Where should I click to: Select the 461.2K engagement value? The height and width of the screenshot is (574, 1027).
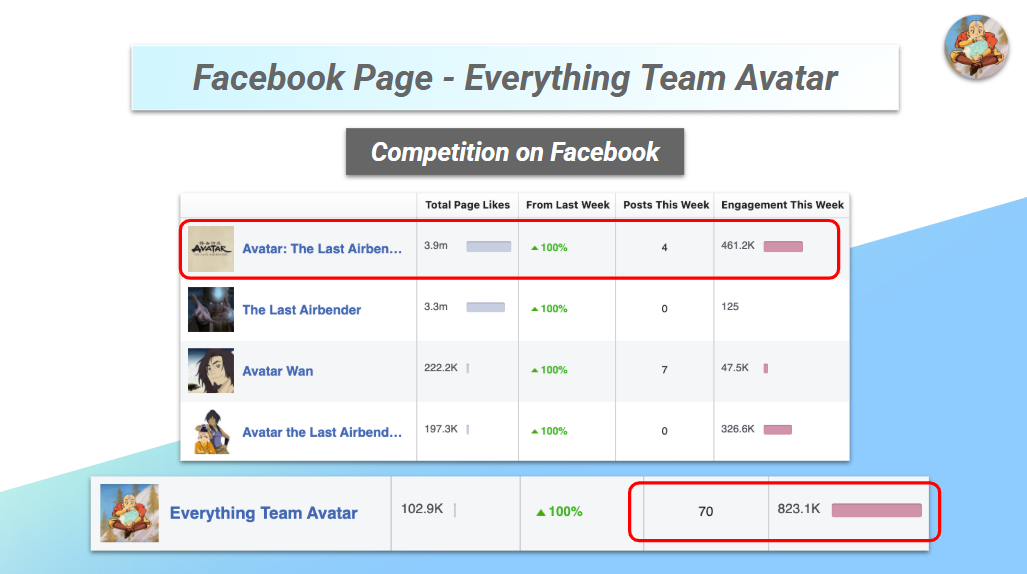pos(738,246)
